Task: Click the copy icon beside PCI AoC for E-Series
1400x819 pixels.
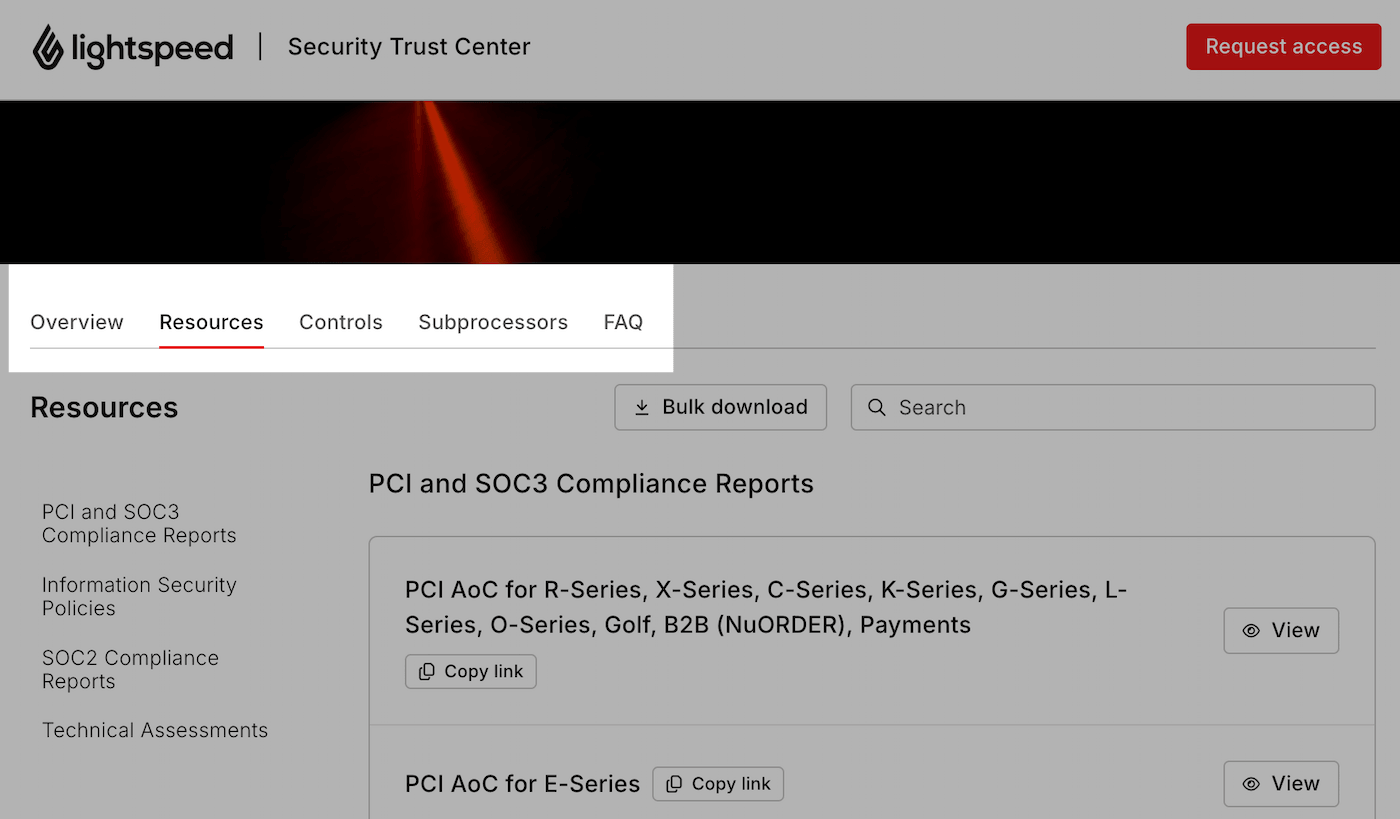Action: pos(674,784)
